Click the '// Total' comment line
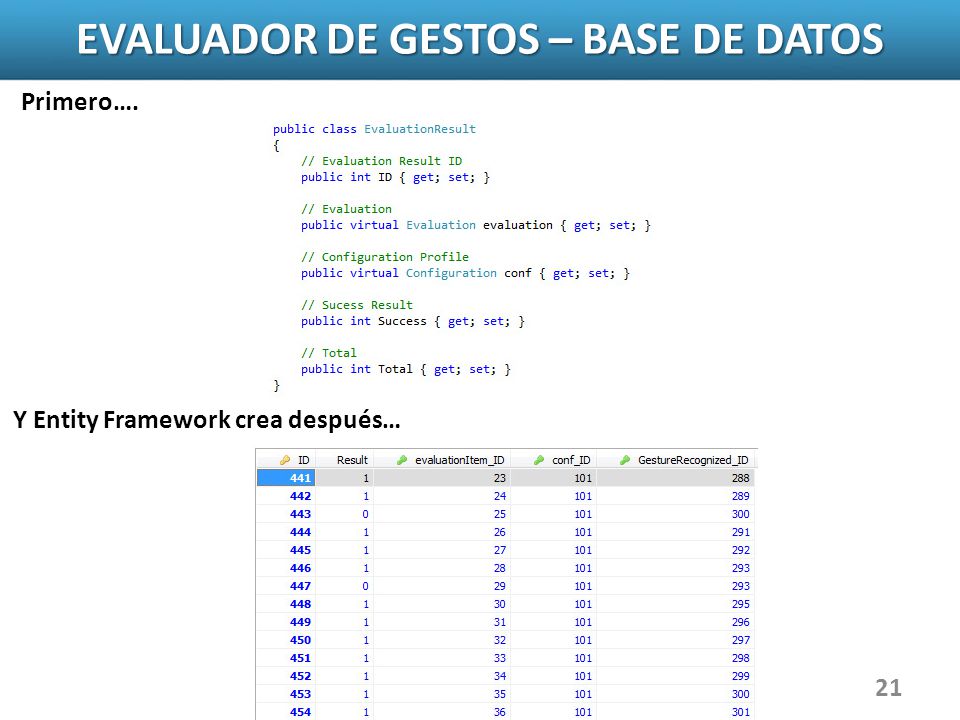 [328, 353]
